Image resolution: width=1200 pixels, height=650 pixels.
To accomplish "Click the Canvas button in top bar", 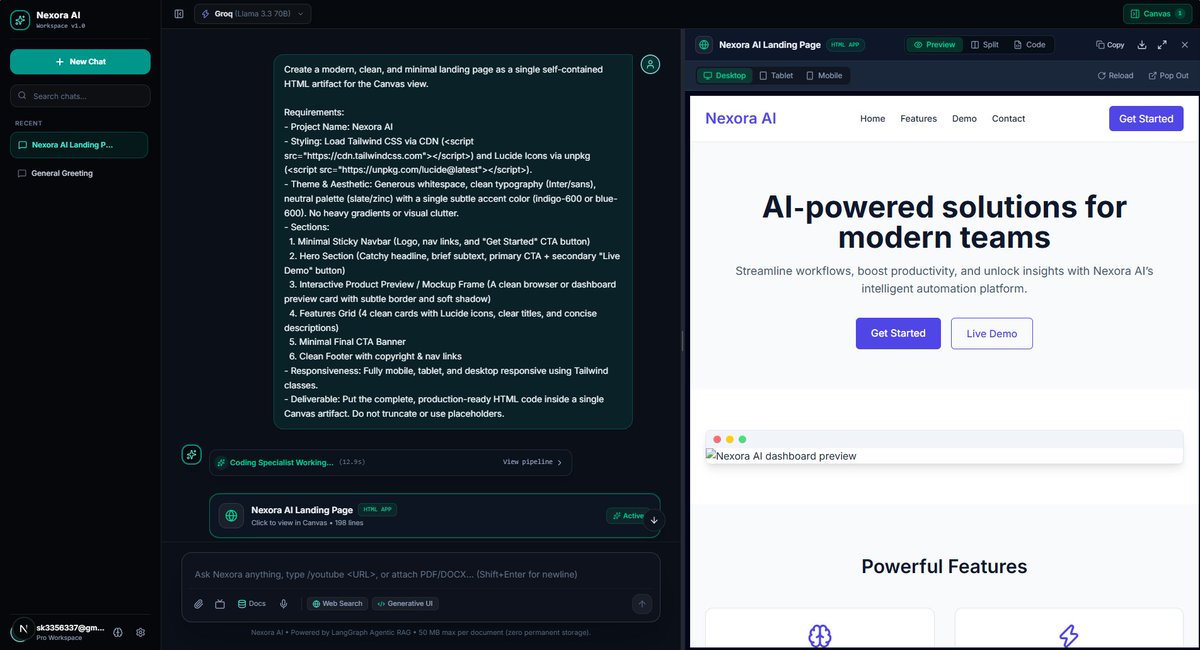I will tap(1157, 14).
